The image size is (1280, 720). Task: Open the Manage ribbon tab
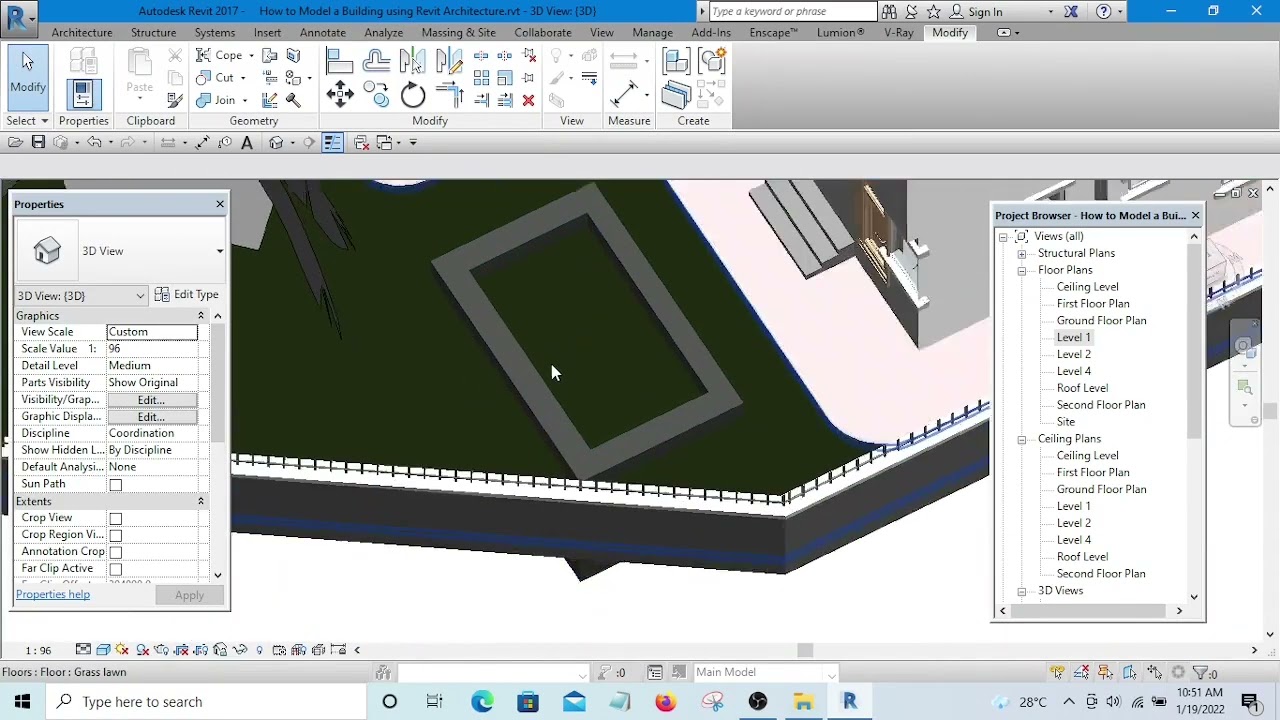click(x=652, y=33)
